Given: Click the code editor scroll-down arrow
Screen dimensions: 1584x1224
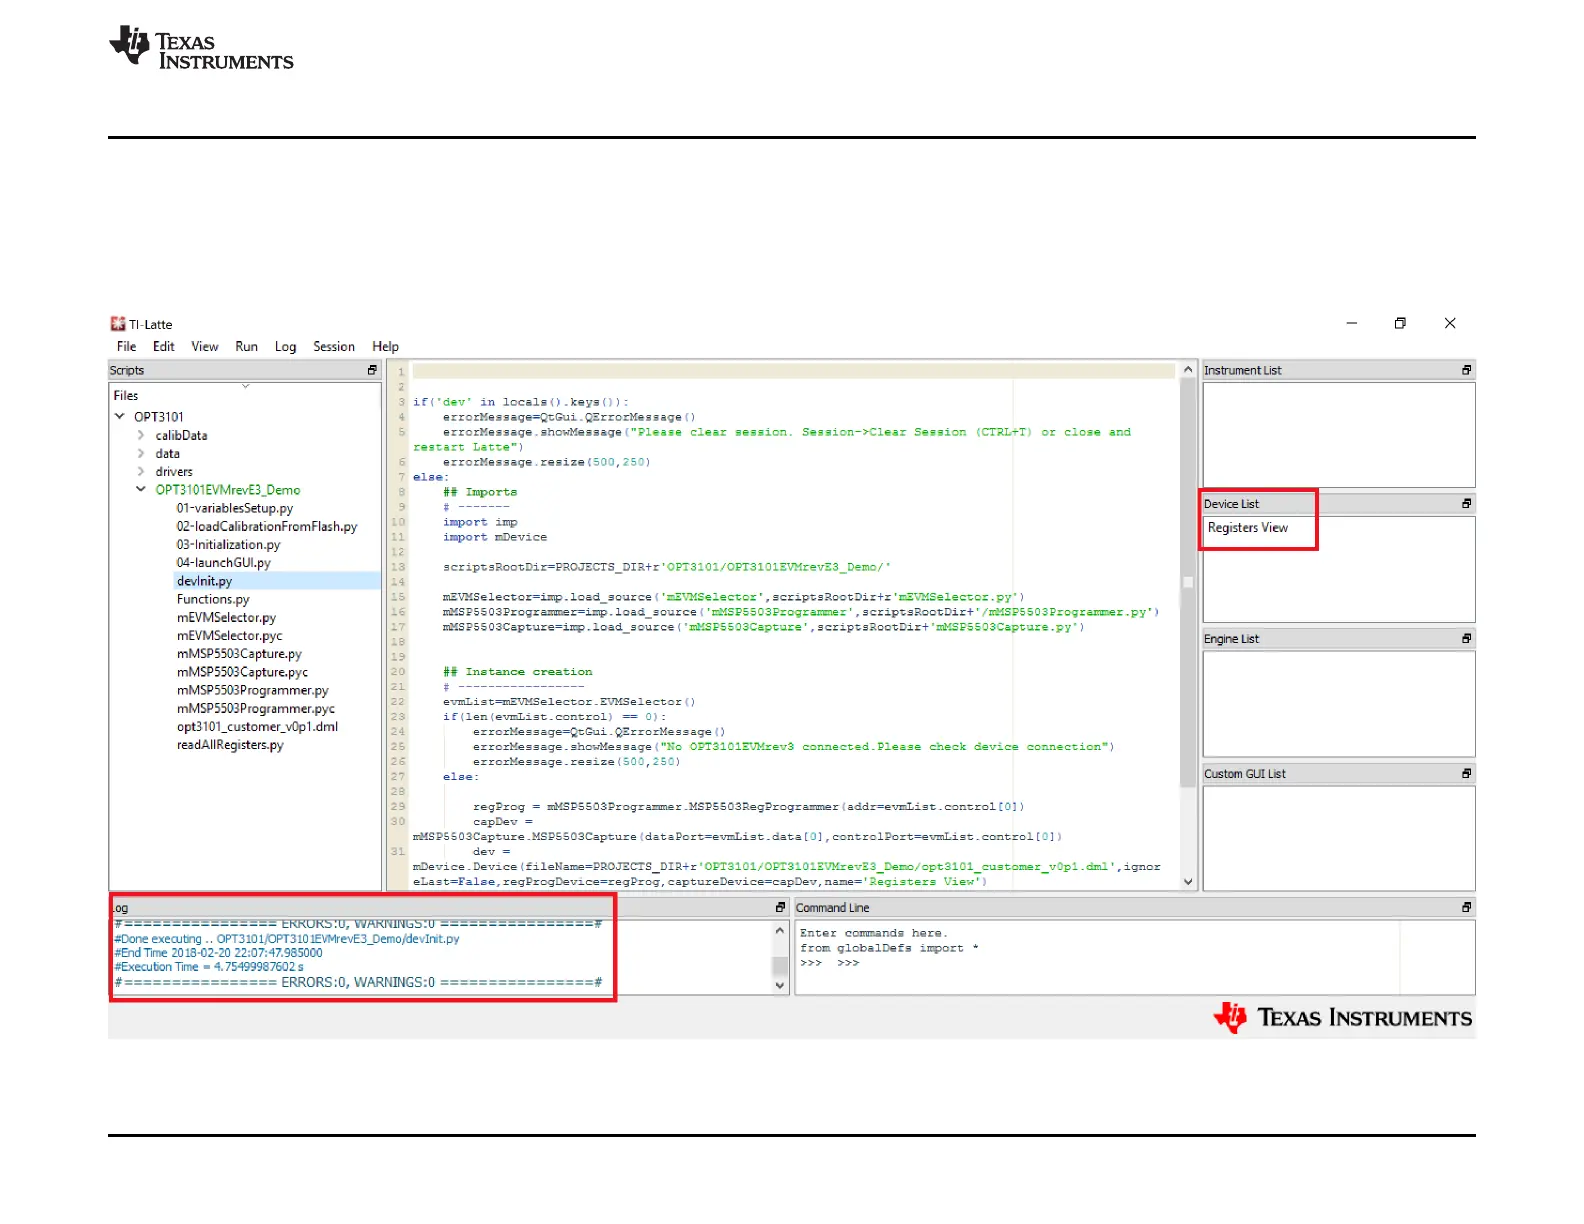Looking at the screenshot, I should click(1188, 882).
